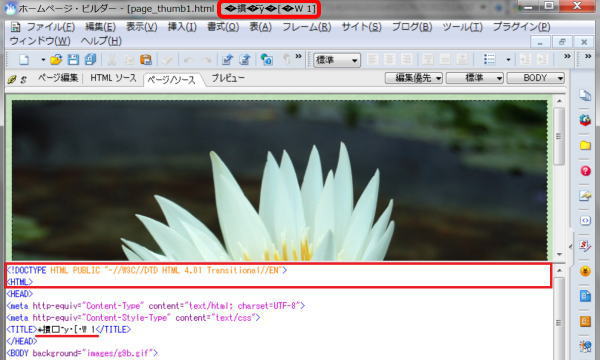Click the yellow folder icon in sidebar
Image resolution: width=600 pixels, height=360 pixels.
click(x=585, y=145)
